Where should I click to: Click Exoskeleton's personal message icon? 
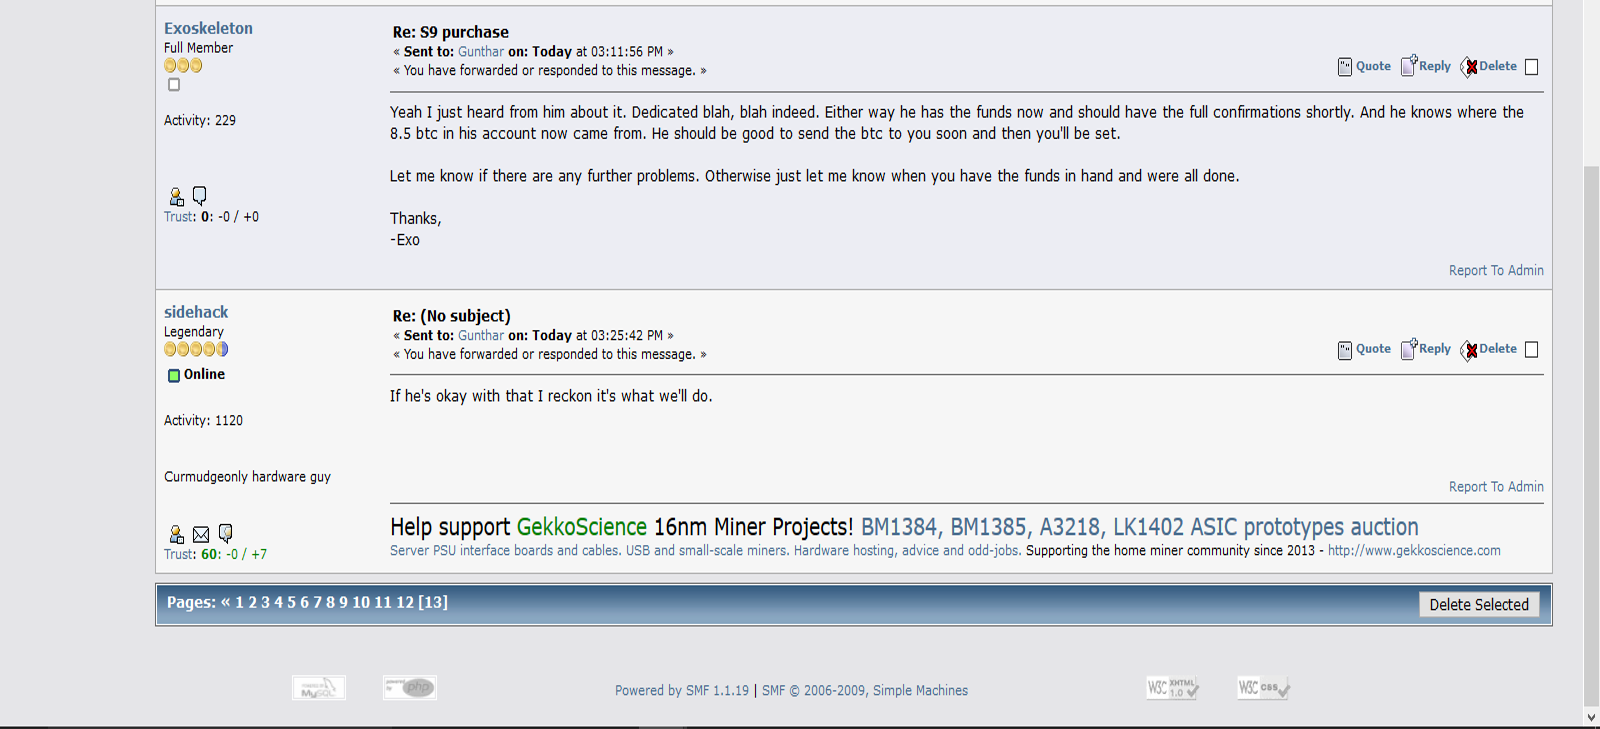[x=200, y=196]
